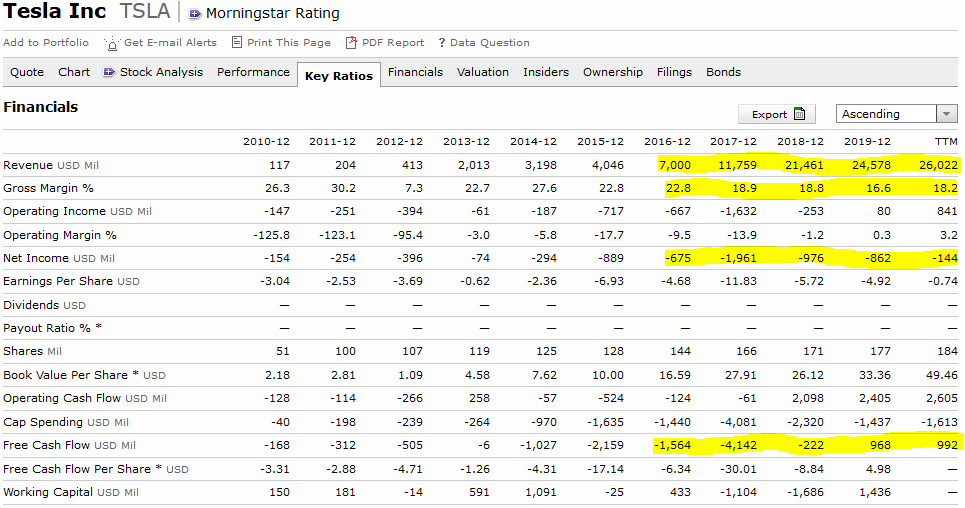Image resolution: width=965 pixels, height=508 pixels.
Task: Open the Ascending sort order dropdown
Action: pyautogui.click(x=887, y=114)
